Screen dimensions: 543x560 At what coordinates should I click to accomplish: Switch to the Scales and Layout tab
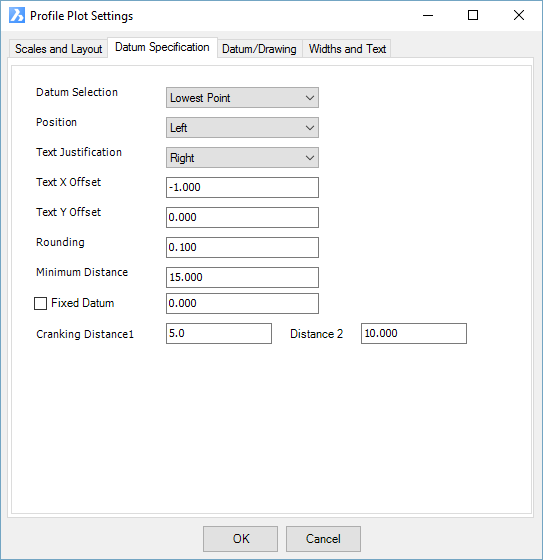pyautogui.click(x=59, y=49)
